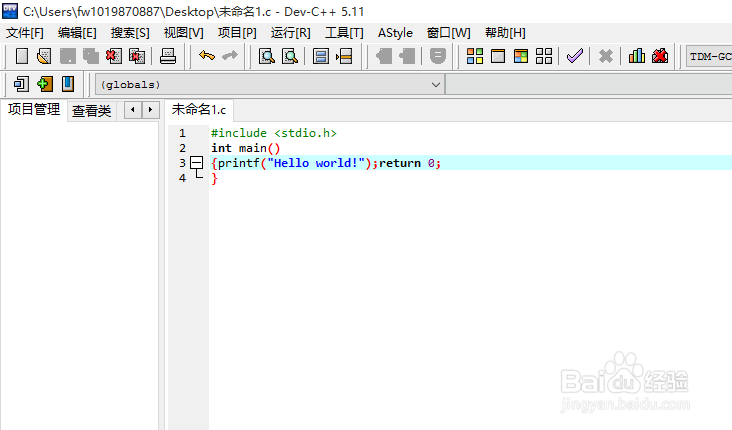Screen dimensions: 732x430
Task: Run the program
Action: [498, 56]
